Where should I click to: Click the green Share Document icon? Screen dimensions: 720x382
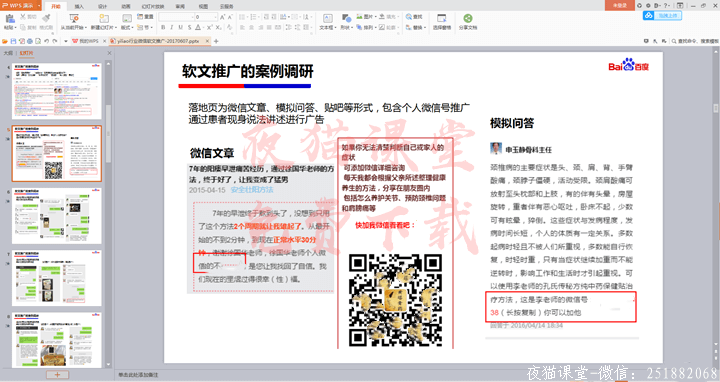(x=467, y=18)
